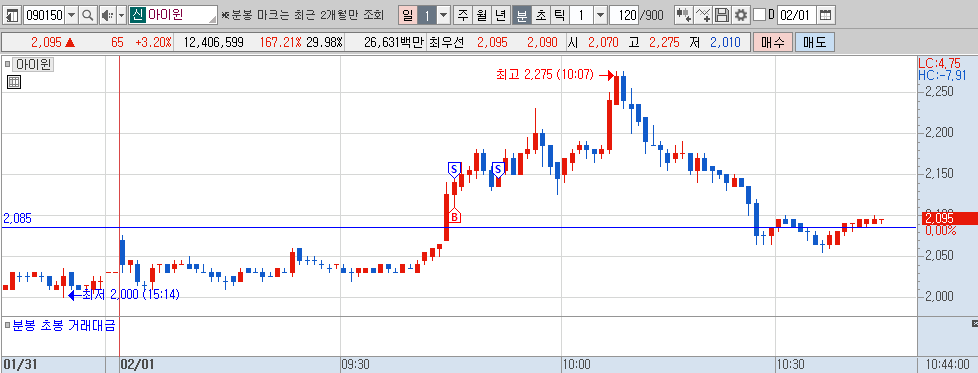Image resolution: width=978 pixels, height=373 pixels.
Task: Click the second S sell marker on chart
Action: point(498,169)
